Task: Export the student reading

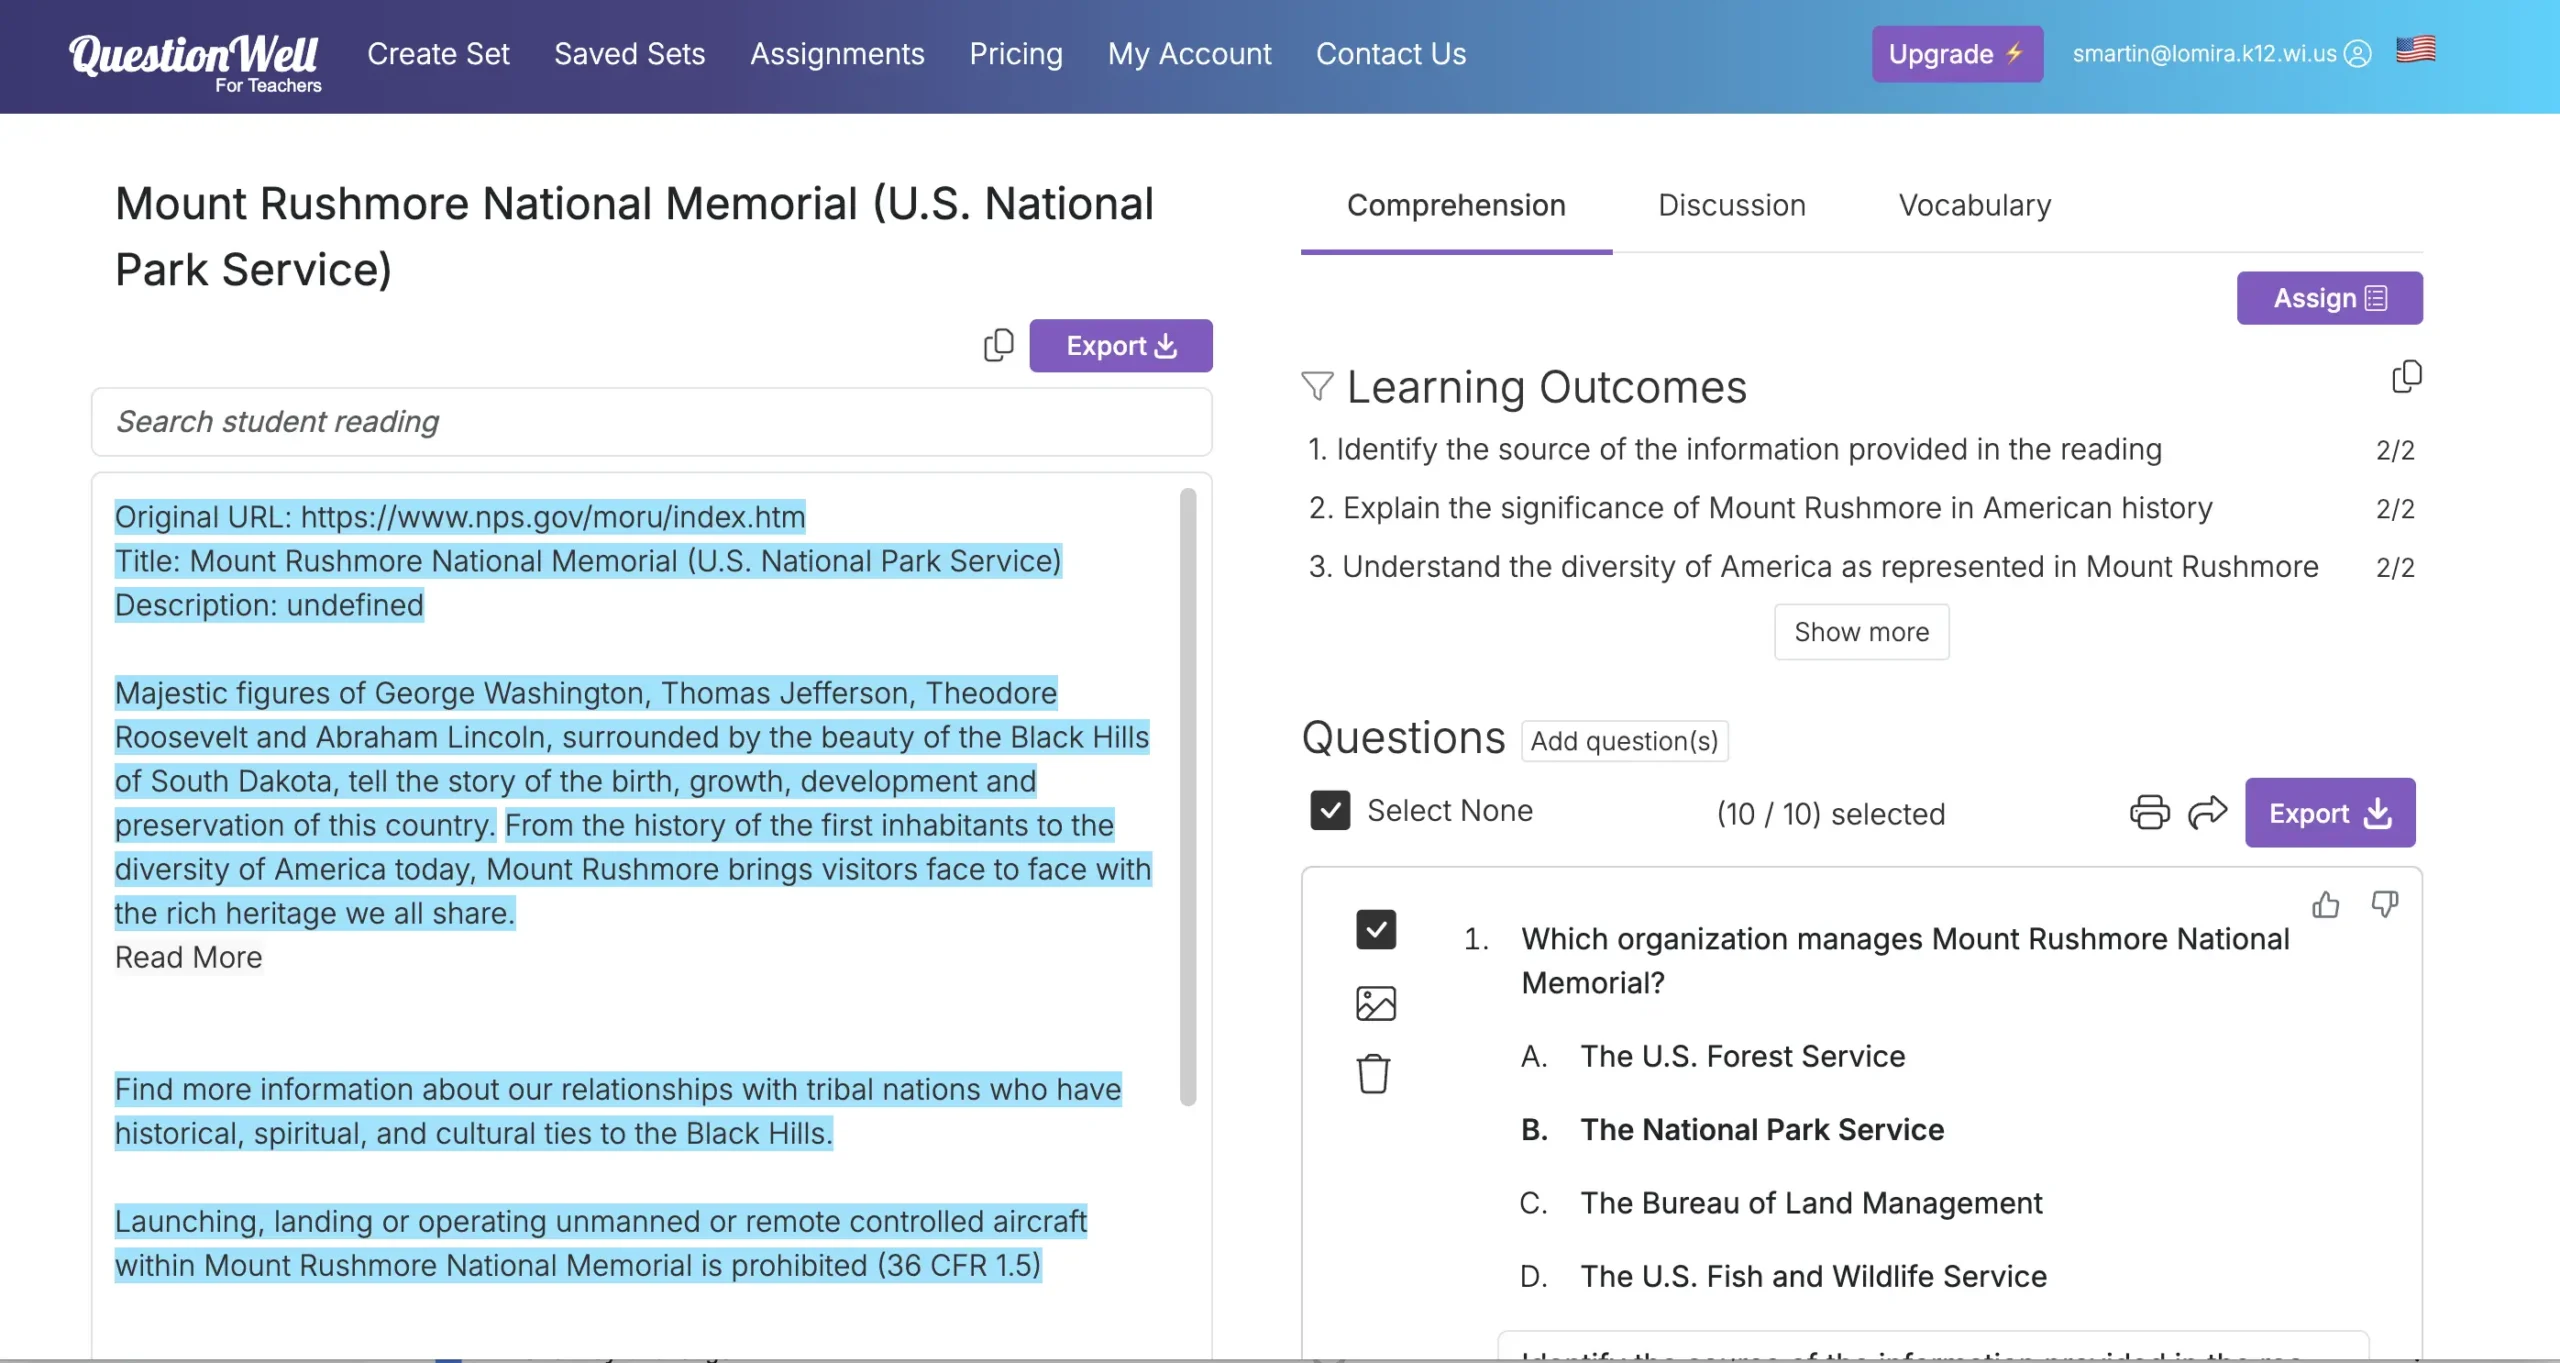Action: 1121,345
